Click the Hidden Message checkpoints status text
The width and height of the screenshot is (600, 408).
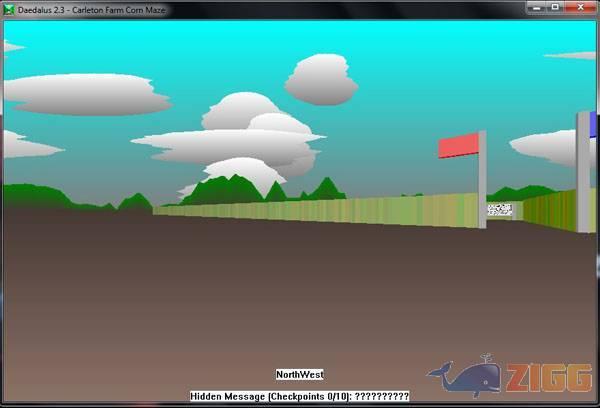click(x=300, y=397)
